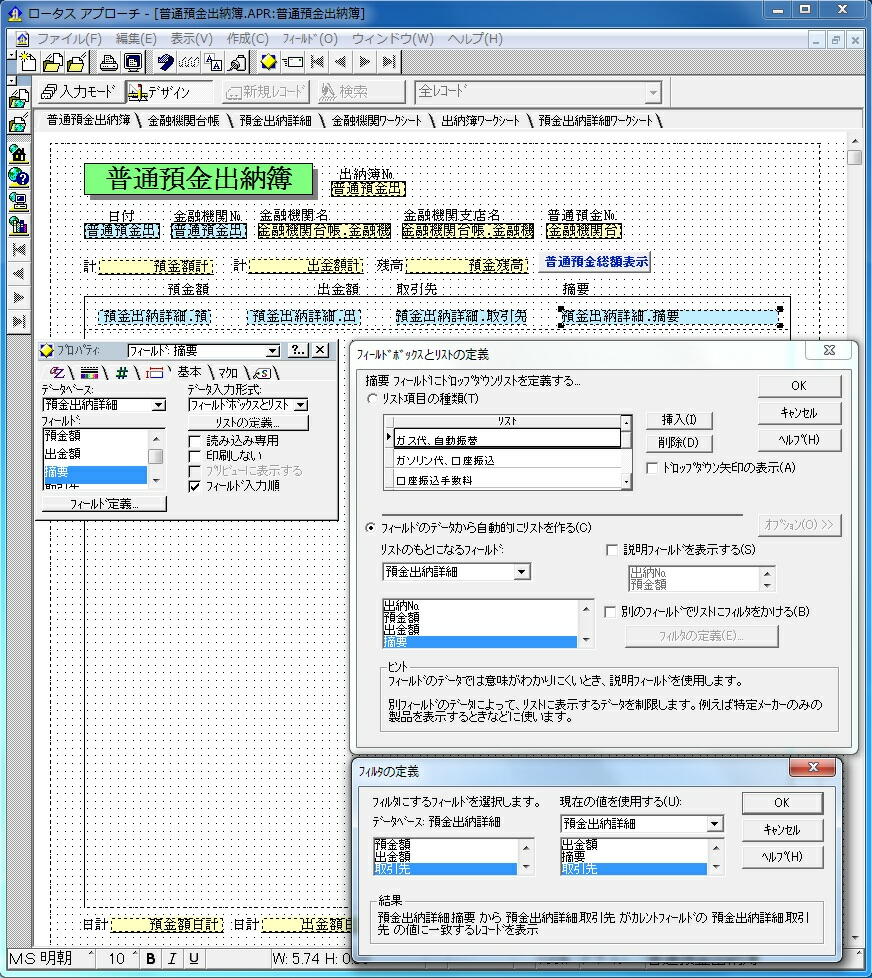
Task: Open the number format tab in Properties panel
Action: point(122,373)
